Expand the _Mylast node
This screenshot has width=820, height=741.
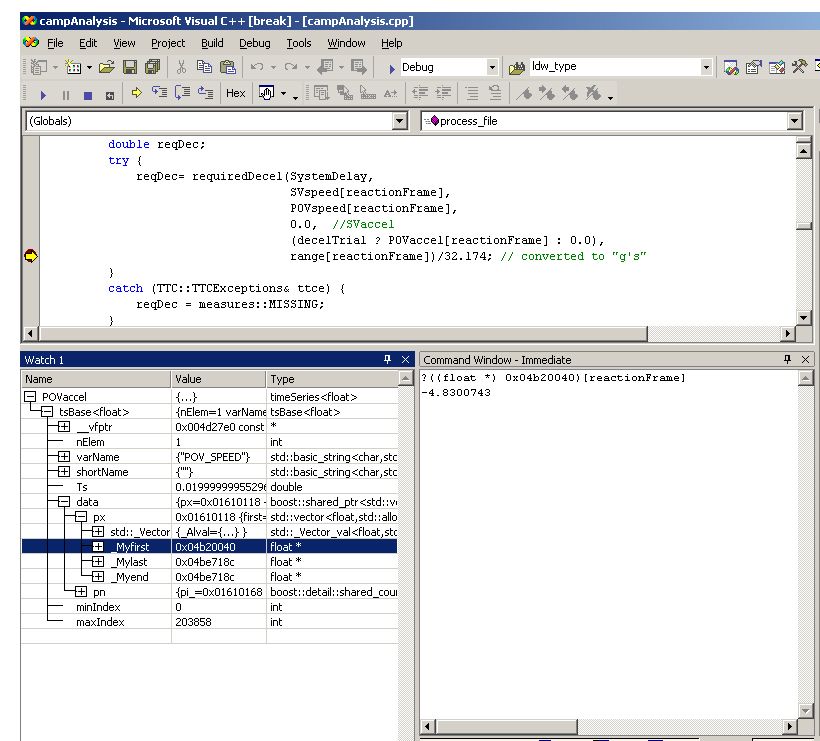click(98, 562)
